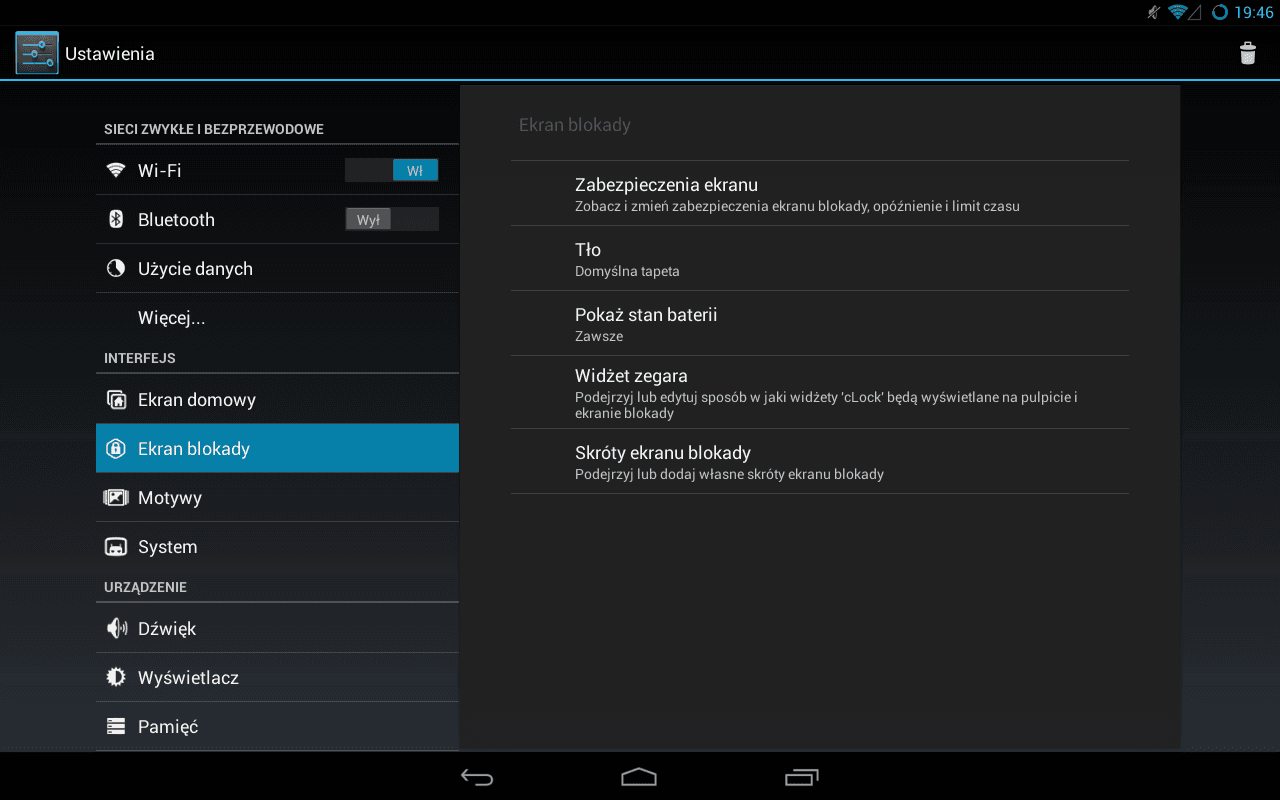The width and height of the screenshot is (1280, 800).
Task: Click the System icon in sidebar
Action: [116, 547]
